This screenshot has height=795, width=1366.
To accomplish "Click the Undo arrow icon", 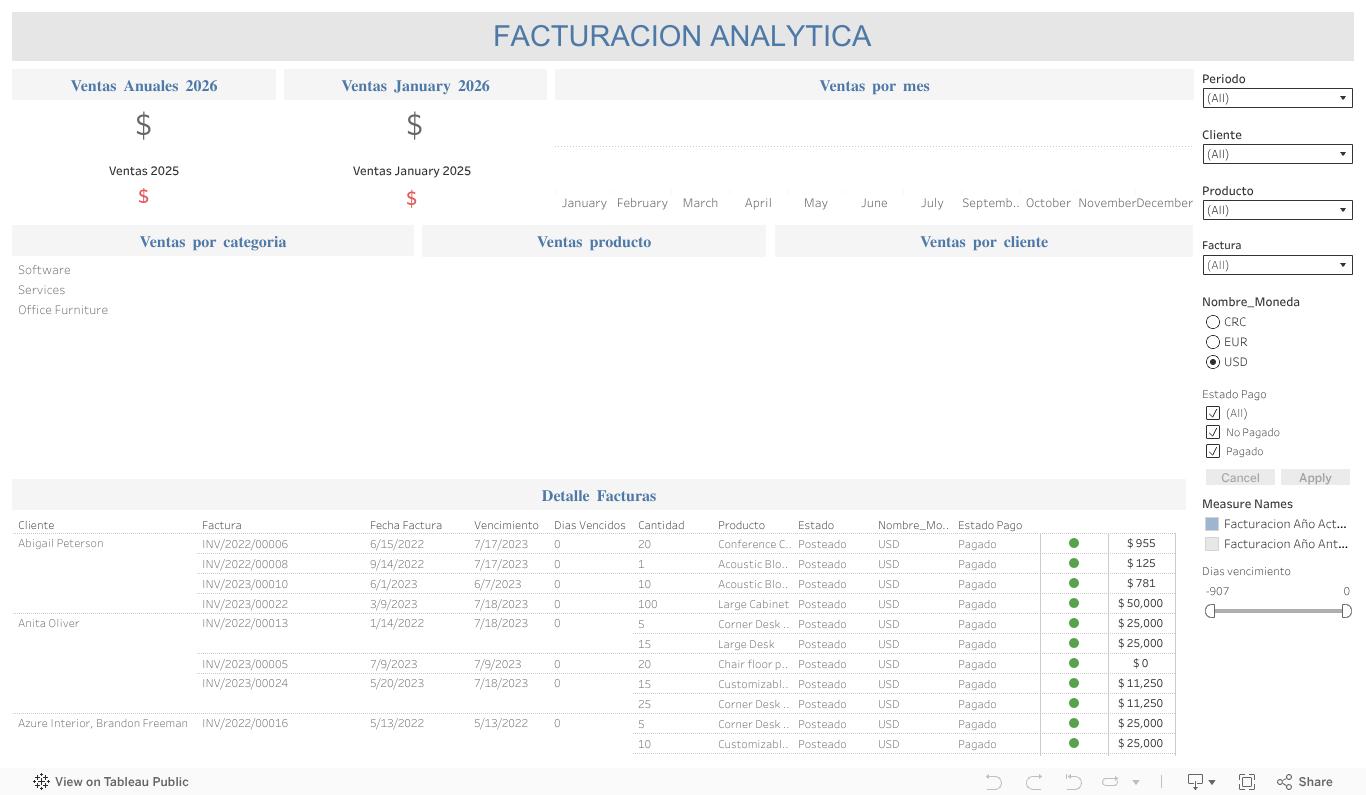I will 993,782.
